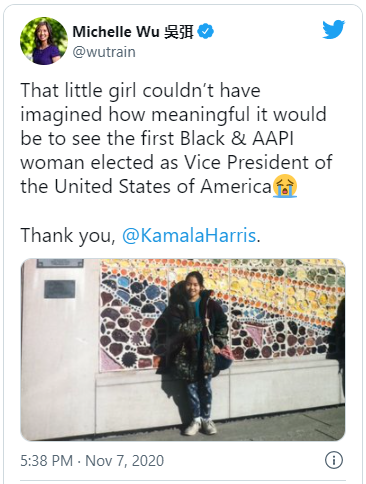This screenshot has width=366, height=484.
Task: Open Michelle Wu's round profile avatar
Action: tap(44, 41)
